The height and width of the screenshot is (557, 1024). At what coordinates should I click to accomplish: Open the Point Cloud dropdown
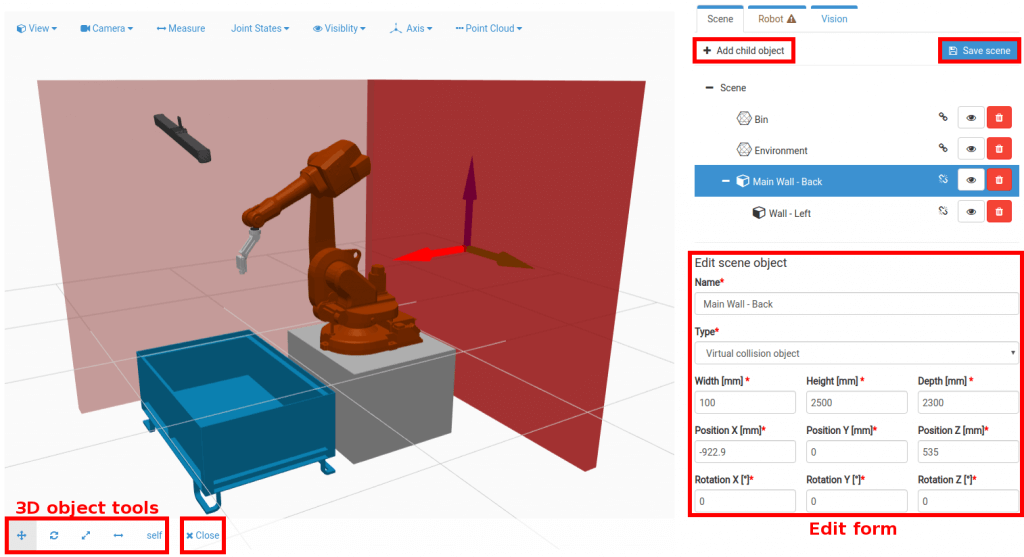point(489,28)
